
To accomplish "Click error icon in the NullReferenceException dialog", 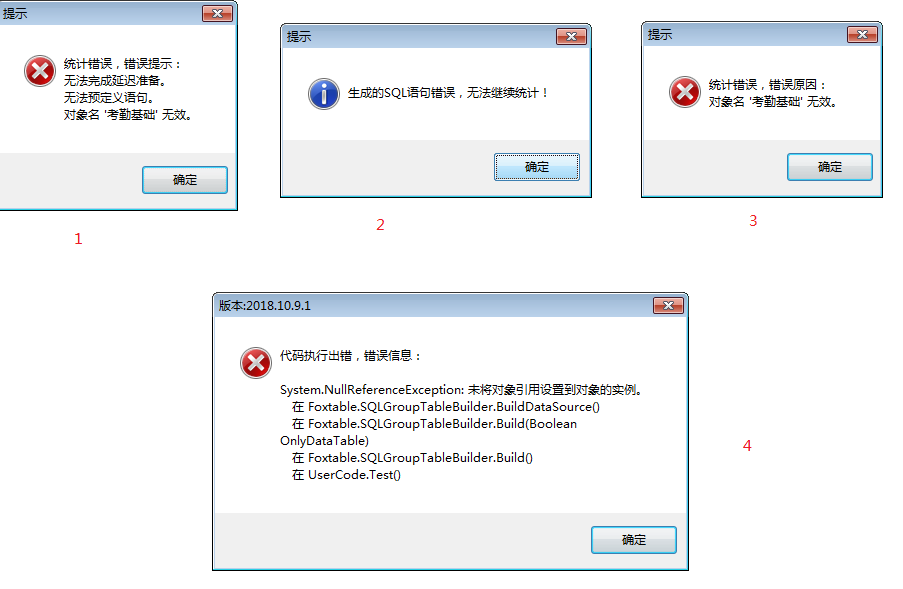I will coord(256,363).
